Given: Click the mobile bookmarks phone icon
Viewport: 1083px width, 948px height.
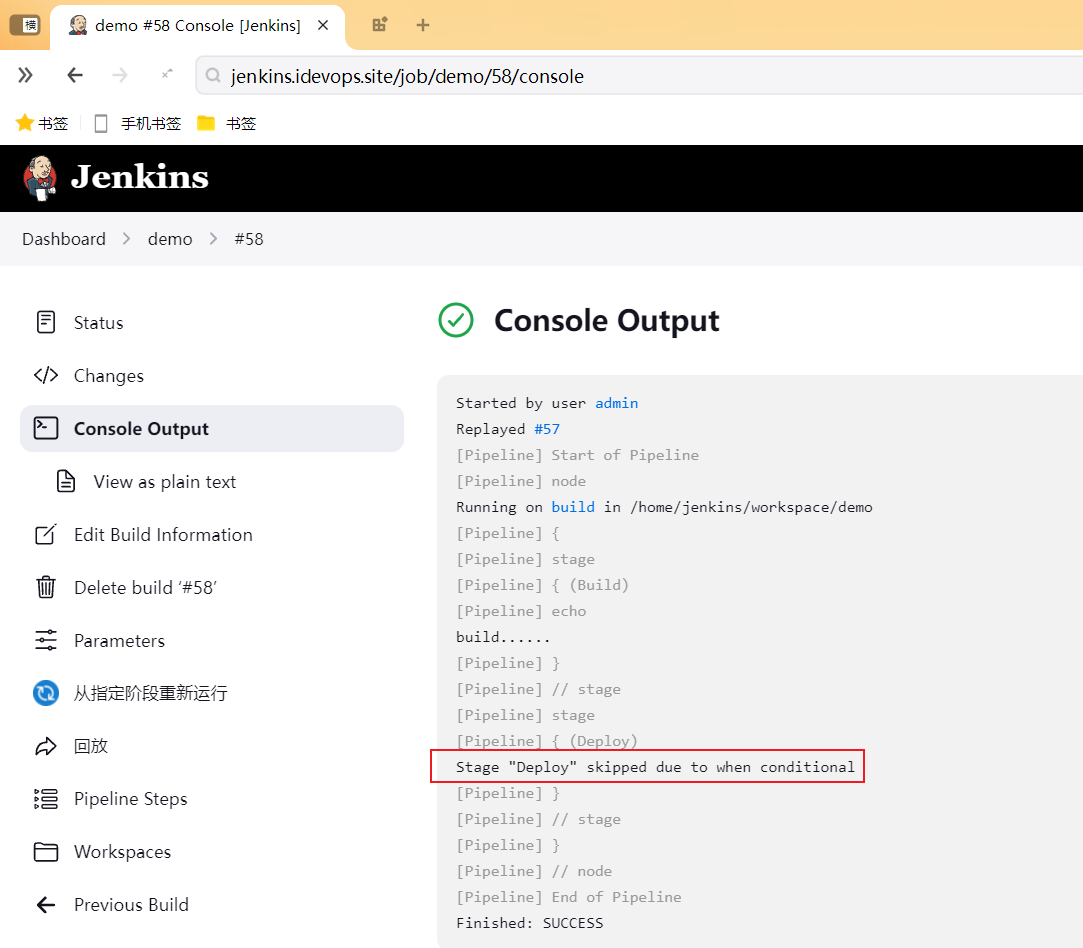Looking at the screenshot, I should point(101,124).
